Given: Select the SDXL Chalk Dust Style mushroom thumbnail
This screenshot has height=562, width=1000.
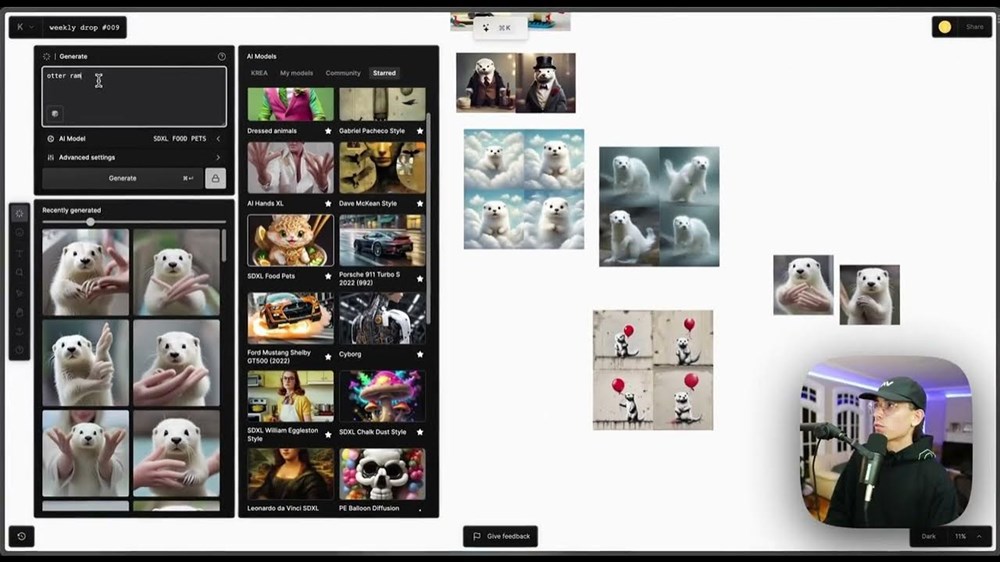Looking at the screenshot, I should (x=382, y=396).
